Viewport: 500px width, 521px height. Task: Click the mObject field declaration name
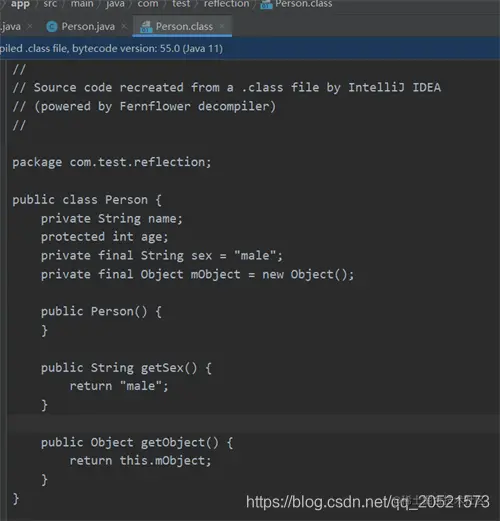(x=215, y=274)
